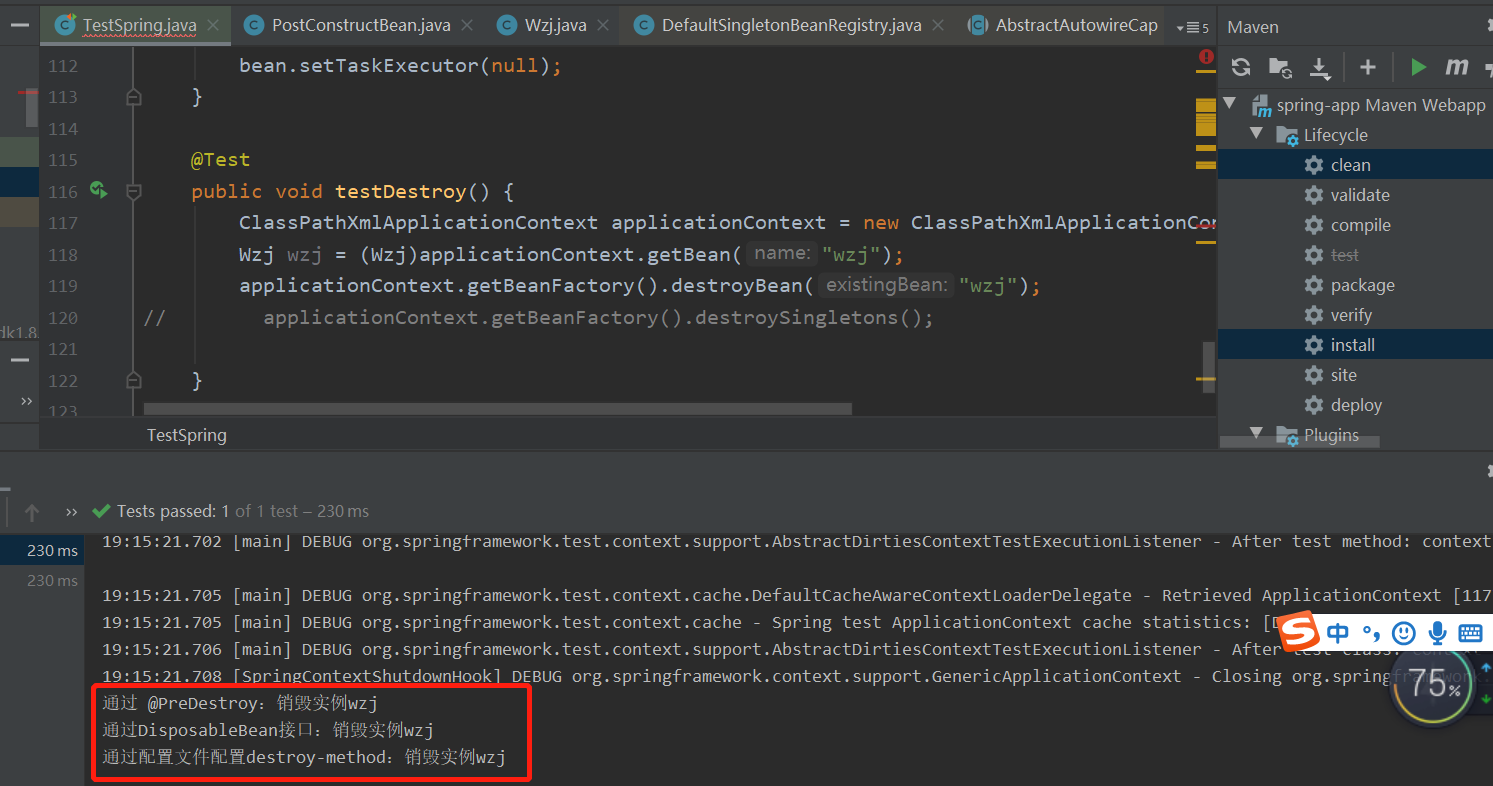Select Plugins folder in Maven tree
Image resolution: width=1493 pixels, height=786 pixels.
pyautogui.click(x=1331, y=435)
